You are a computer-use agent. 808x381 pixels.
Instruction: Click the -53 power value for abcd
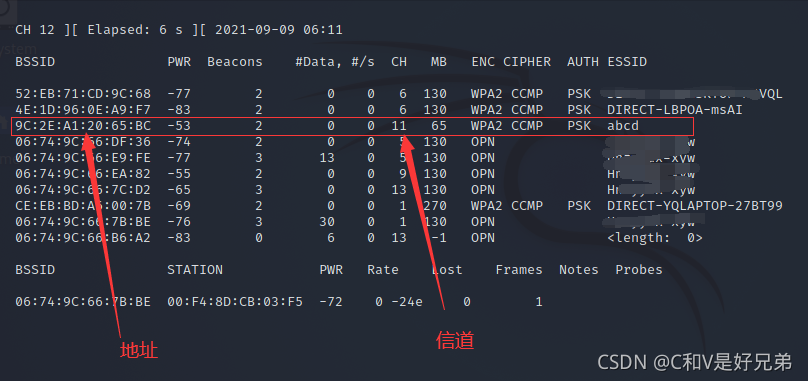coord(179,126)
